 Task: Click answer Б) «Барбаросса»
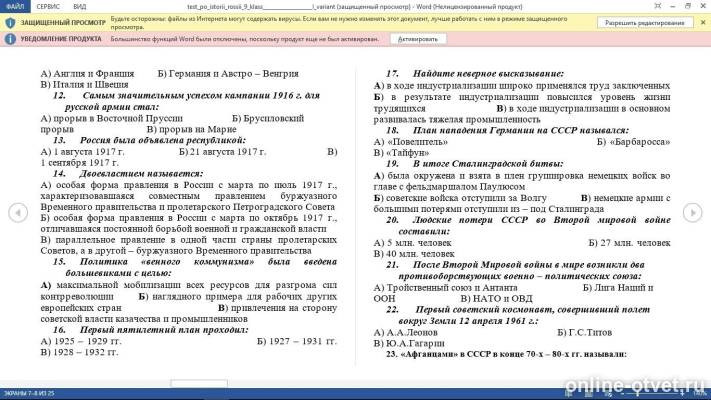click(x=633, y=141)
